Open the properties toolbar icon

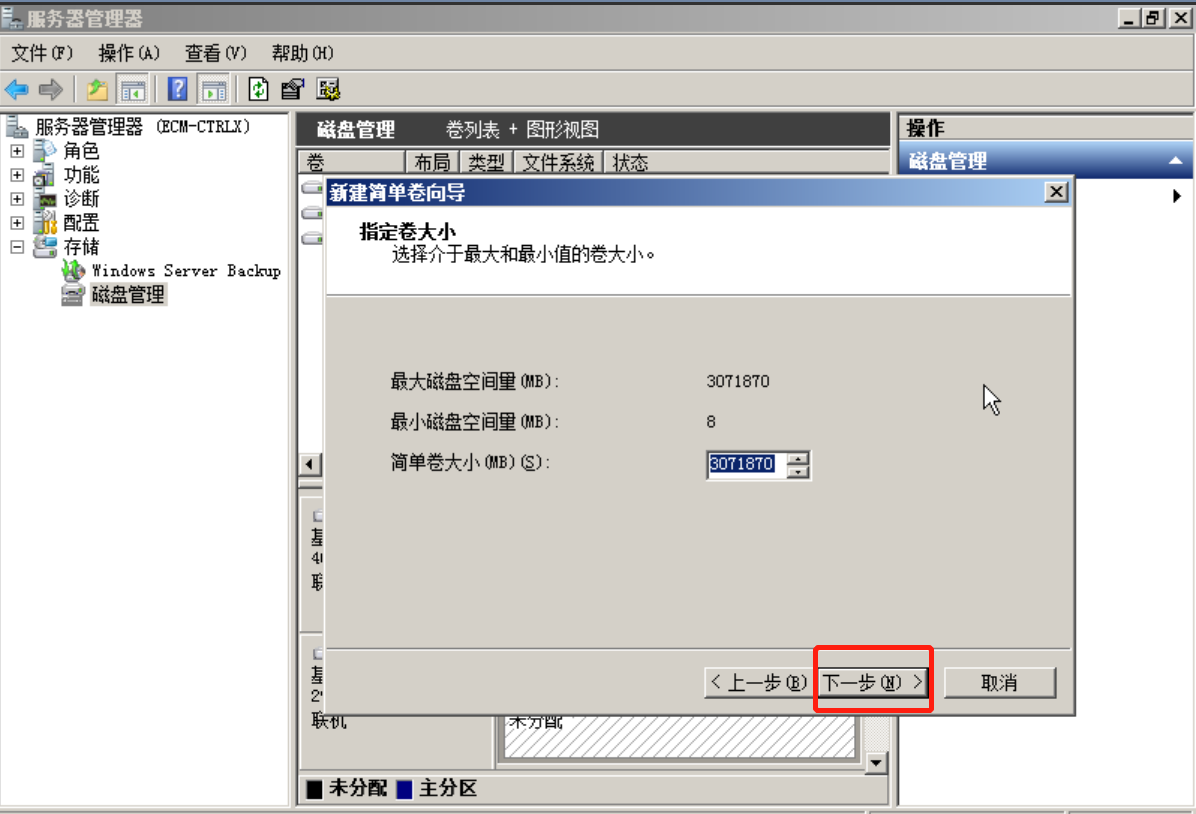coord(292,90)
